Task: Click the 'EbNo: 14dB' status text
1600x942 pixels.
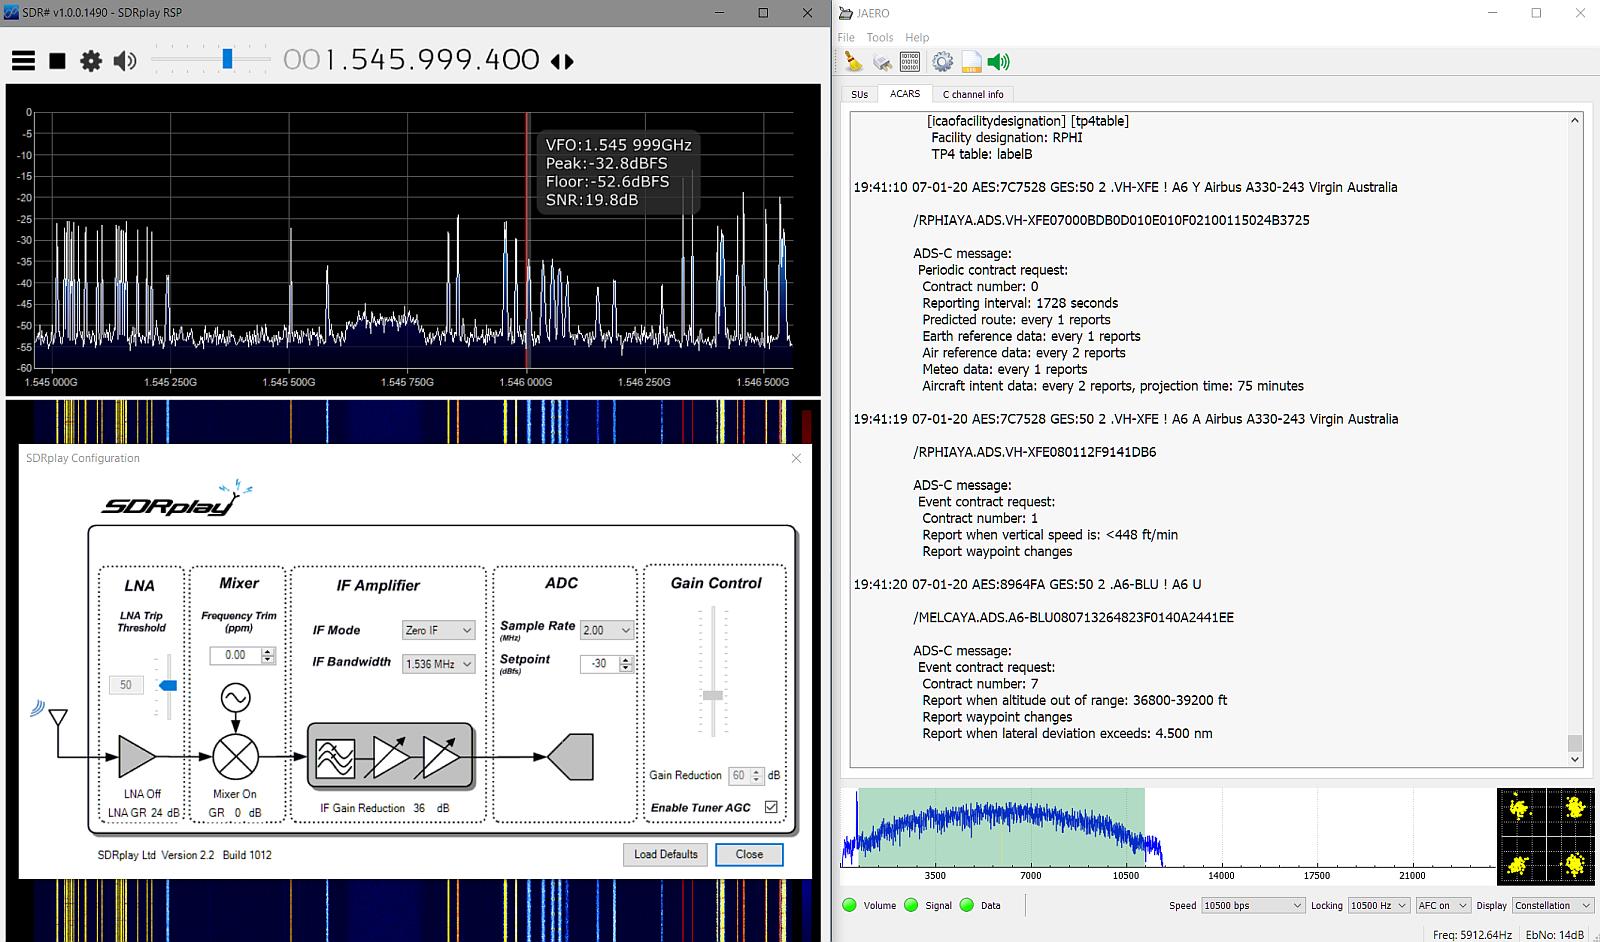Action: point(1555,935)
